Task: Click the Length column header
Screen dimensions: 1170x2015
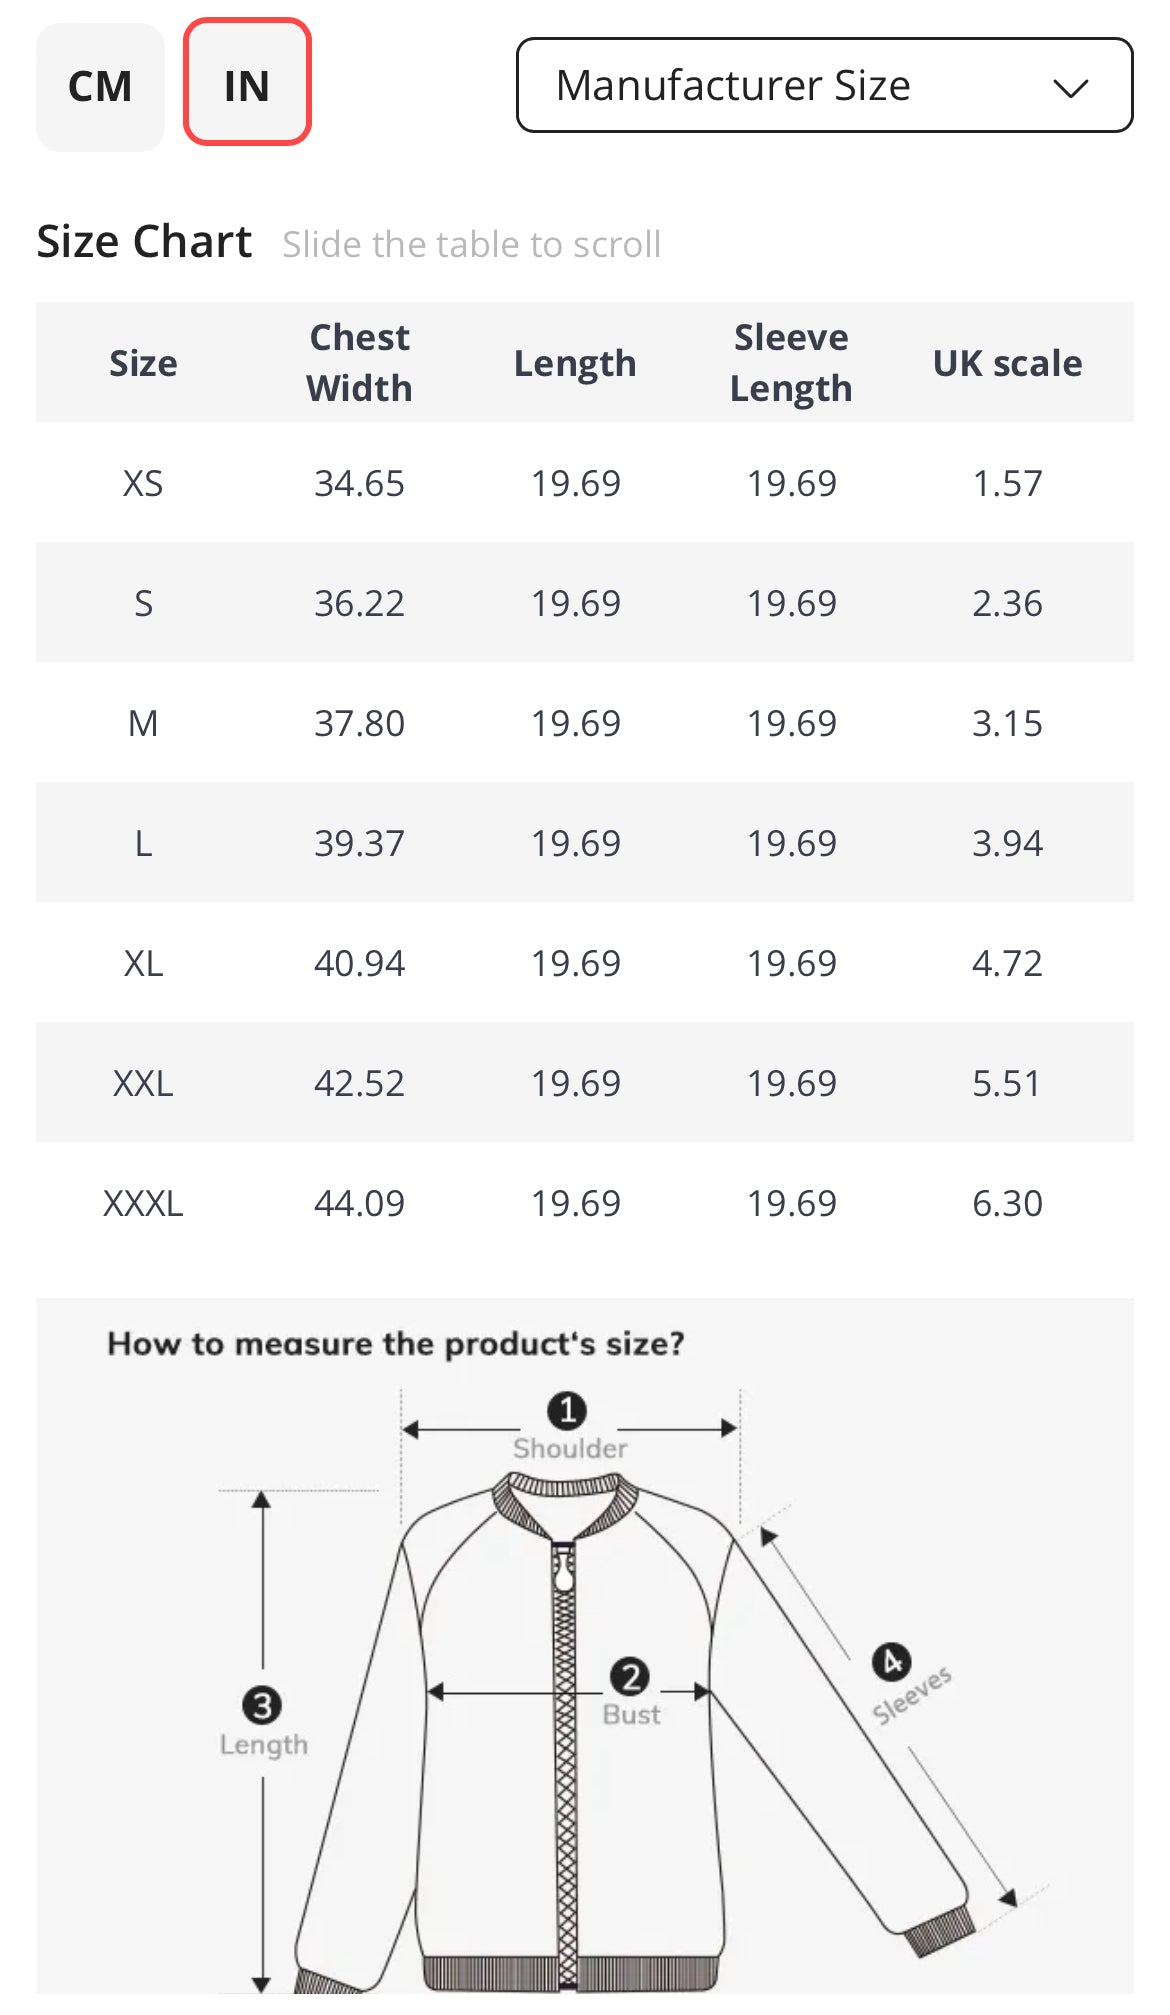Action: pyautogui.click(x=575, y=363)
